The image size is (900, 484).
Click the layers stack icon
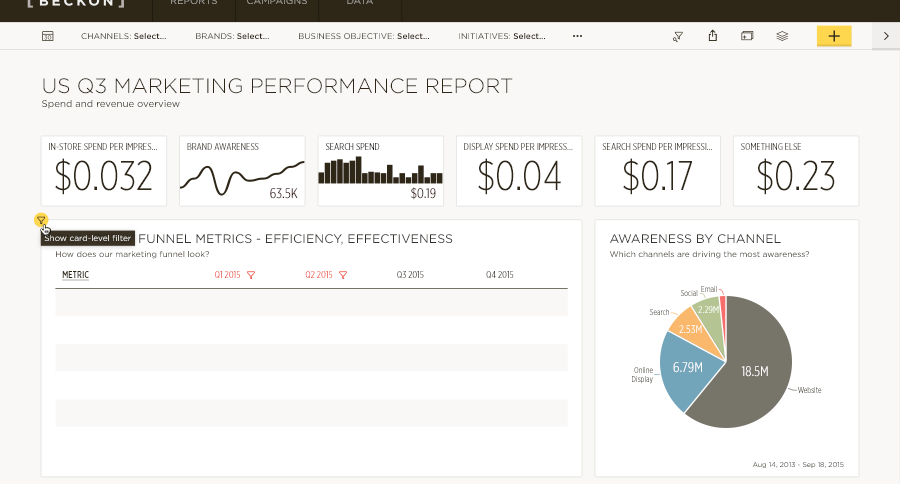pos(782,36)
